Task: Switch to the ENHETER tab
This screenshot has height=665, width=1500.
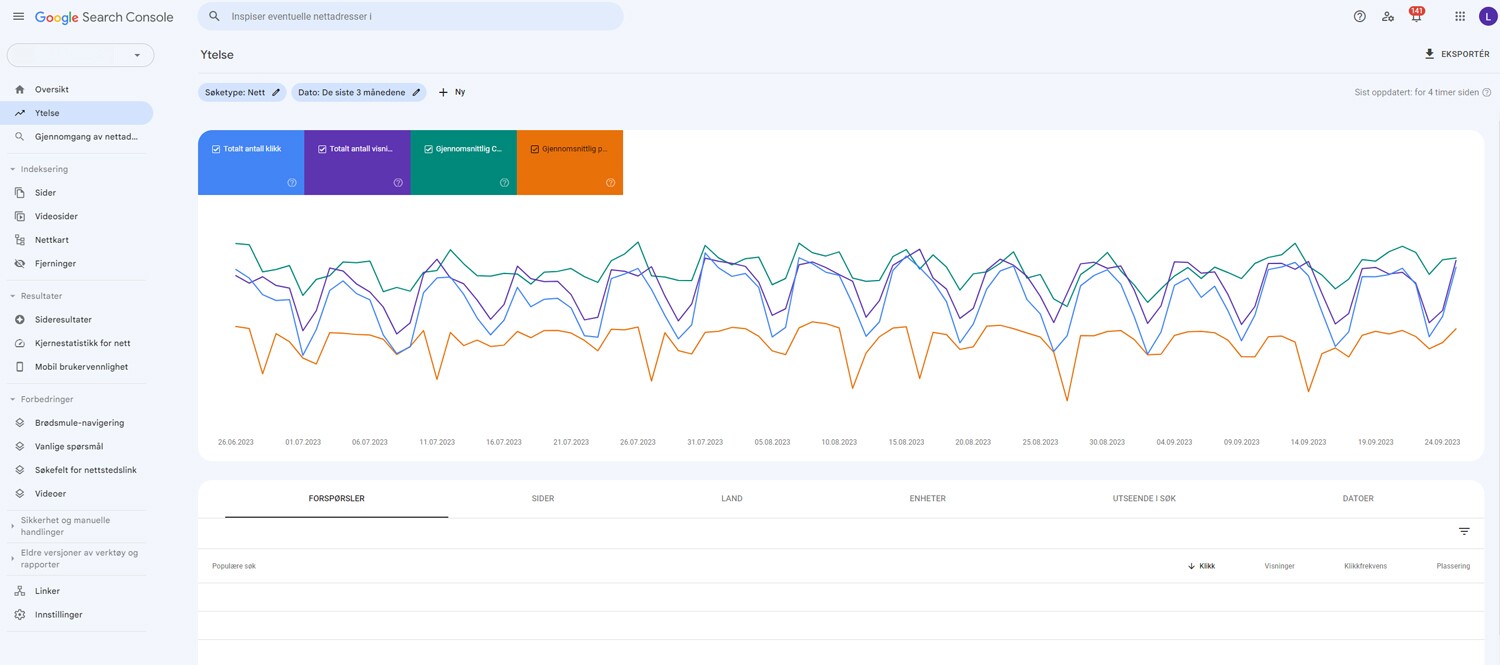Action: (x=926, y=497)
